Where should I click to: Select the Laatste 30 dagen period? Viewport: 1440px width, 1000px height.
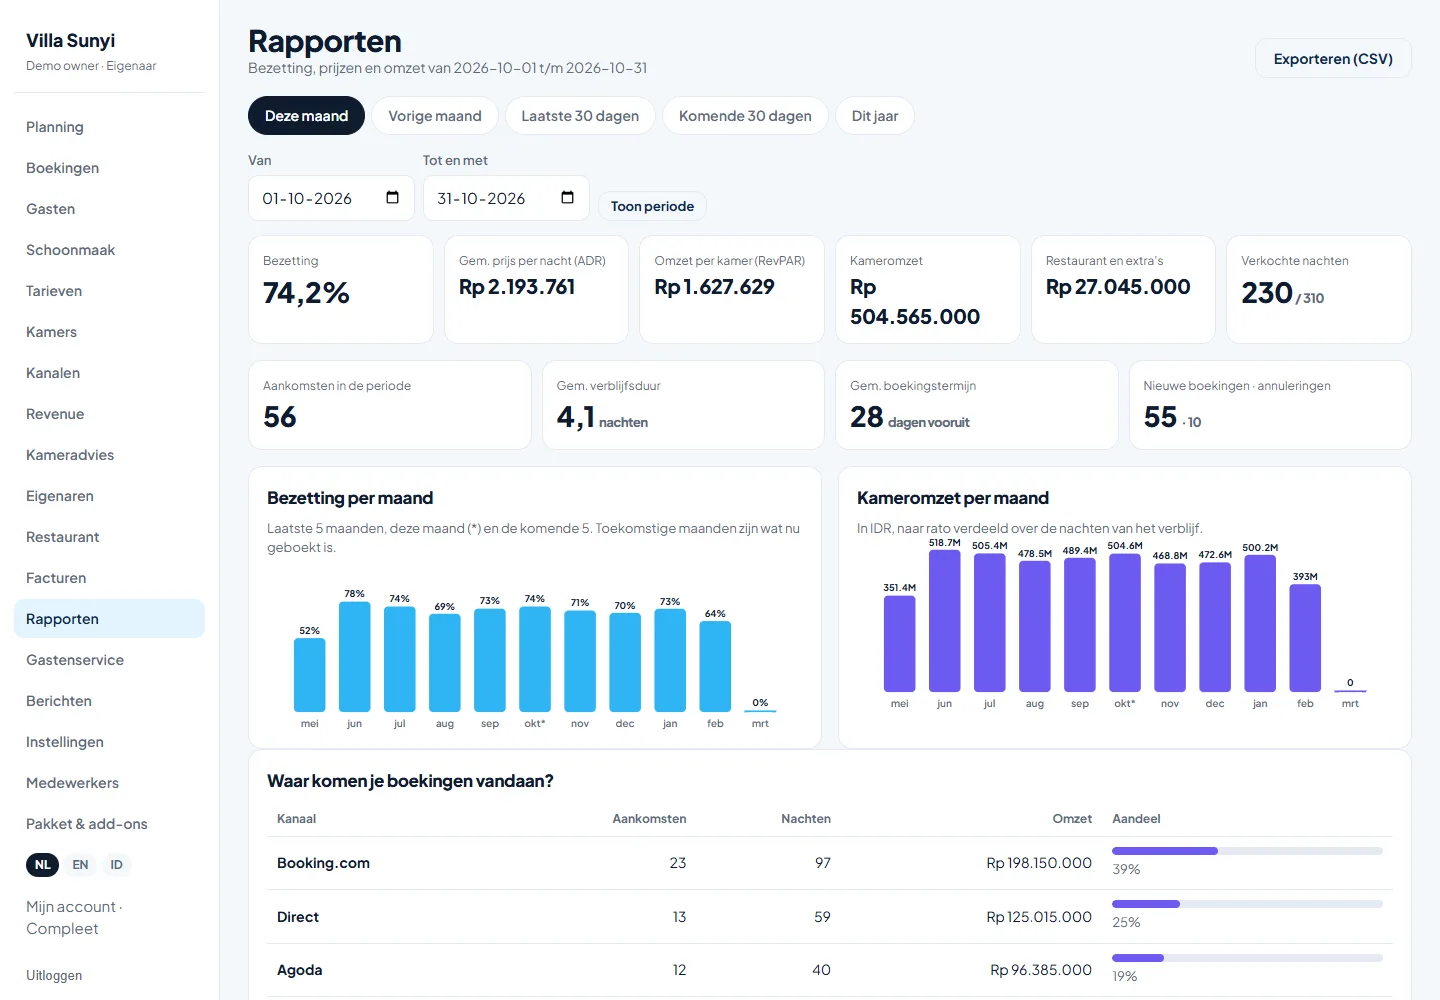(580, 116)
